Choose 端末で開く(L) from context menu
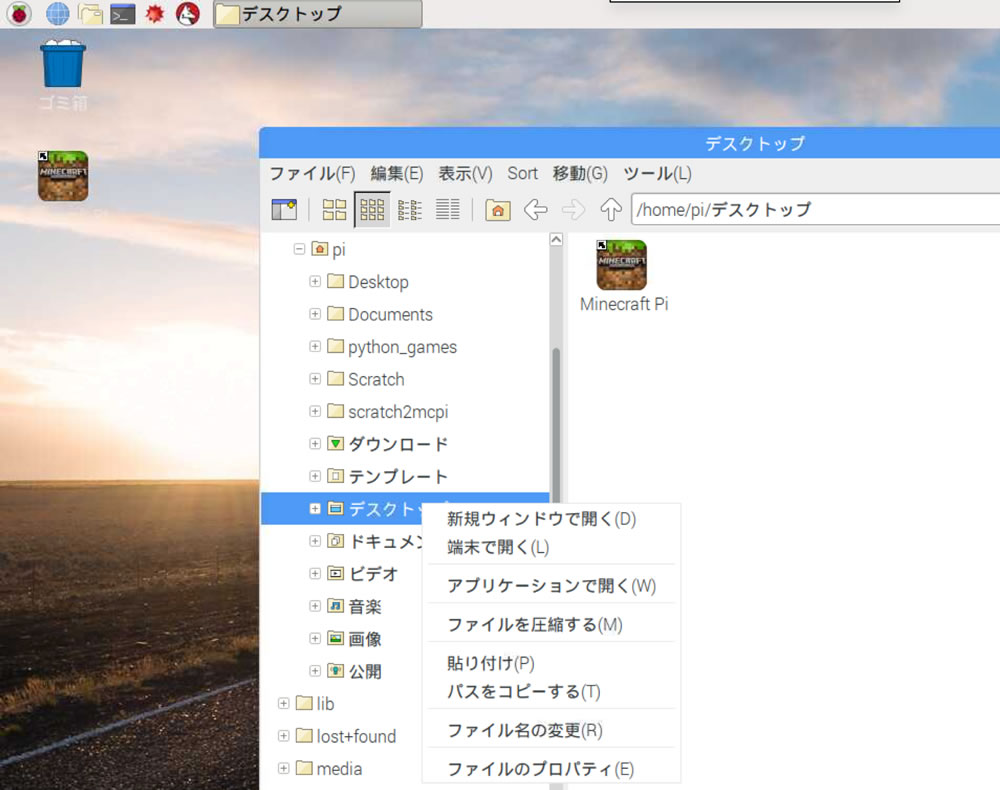Image resolution: width=1000 pixels, height=790 pixels. pos(551,547)
